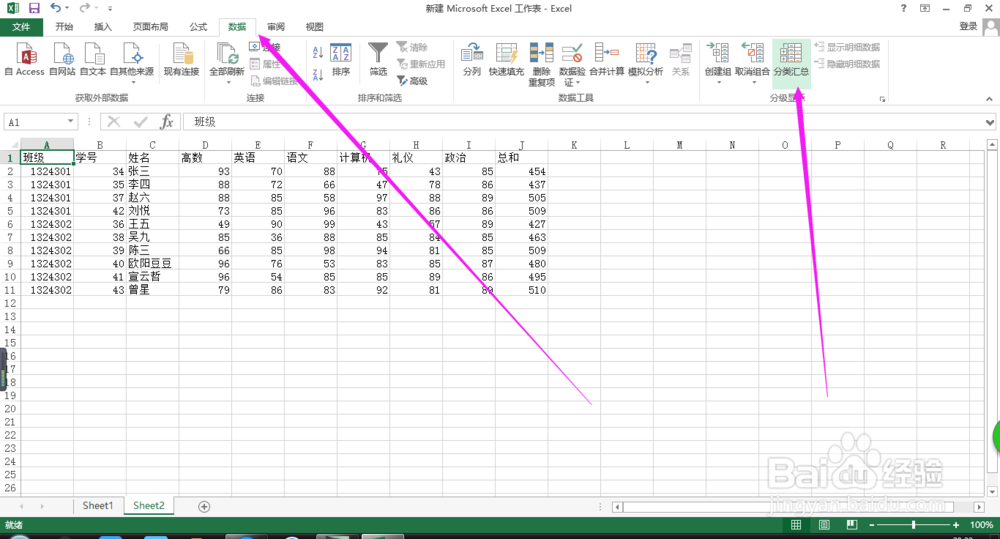
Task: Click 高级 advanced filter
Action: [413, 81]
